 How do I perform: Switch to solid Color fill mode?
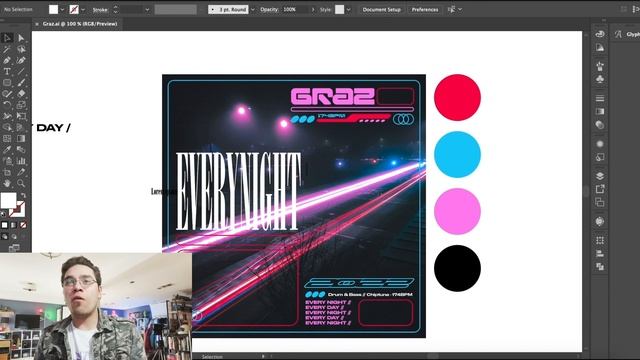pyautogui.click(x=4, y=225)
